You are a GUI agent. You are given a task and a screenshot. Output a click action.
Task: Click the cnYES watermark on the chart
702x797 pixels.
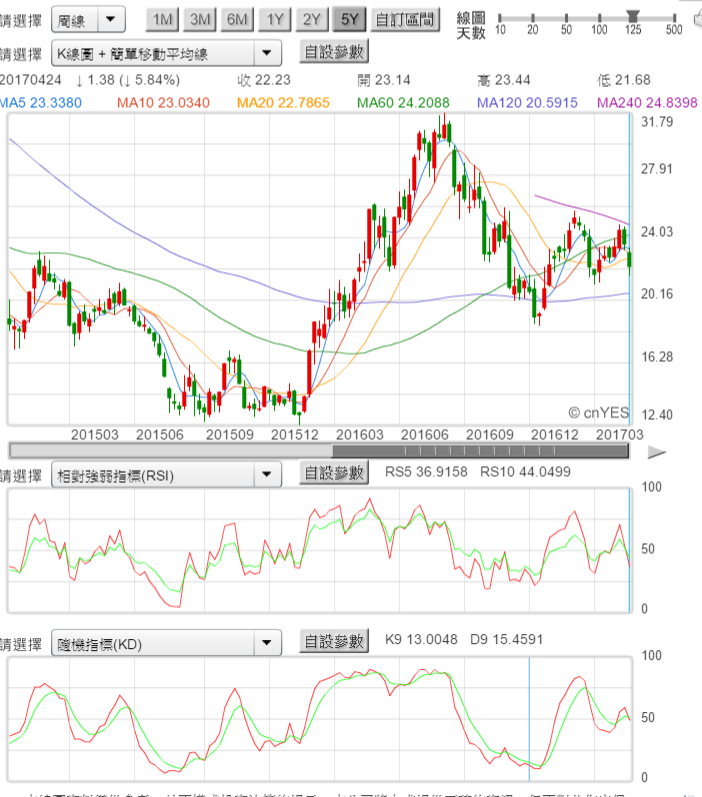[x=598, y=412]
